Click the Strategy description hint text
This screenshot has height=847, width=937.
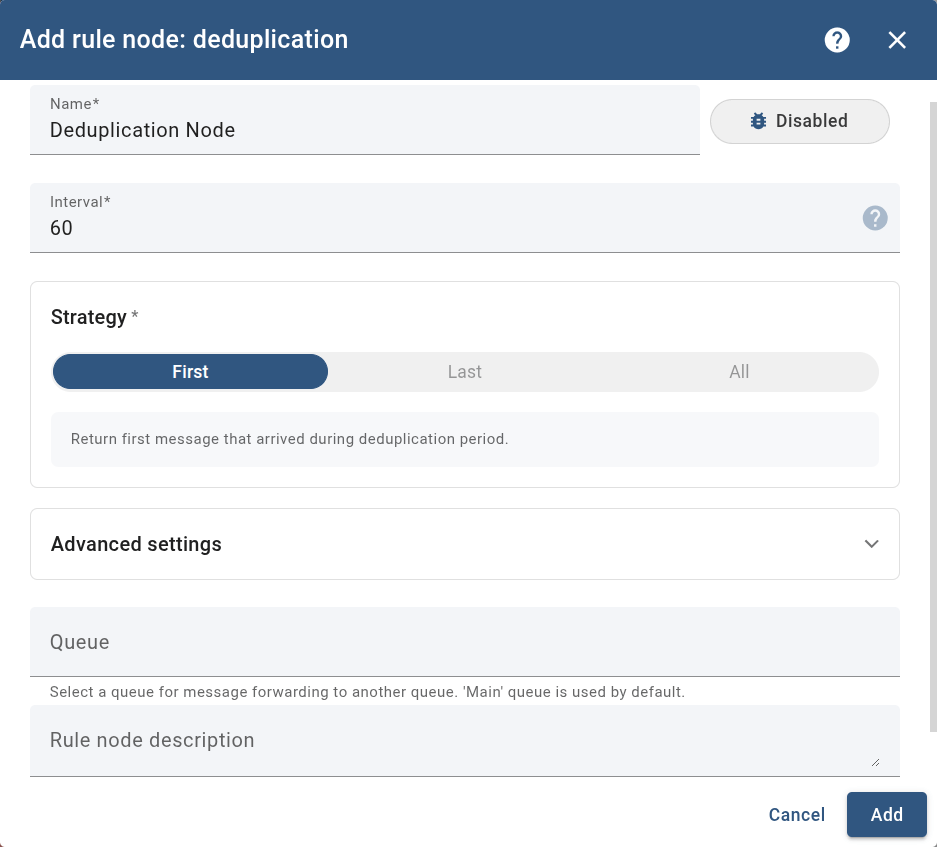point(290,439)
